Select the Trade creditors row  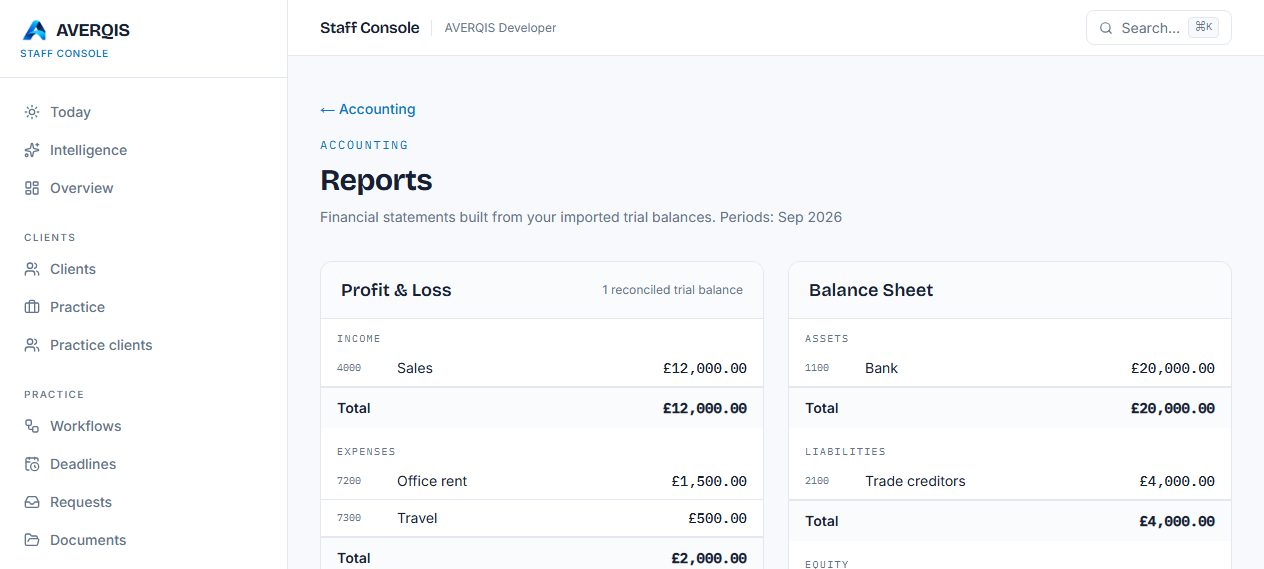1010,481
